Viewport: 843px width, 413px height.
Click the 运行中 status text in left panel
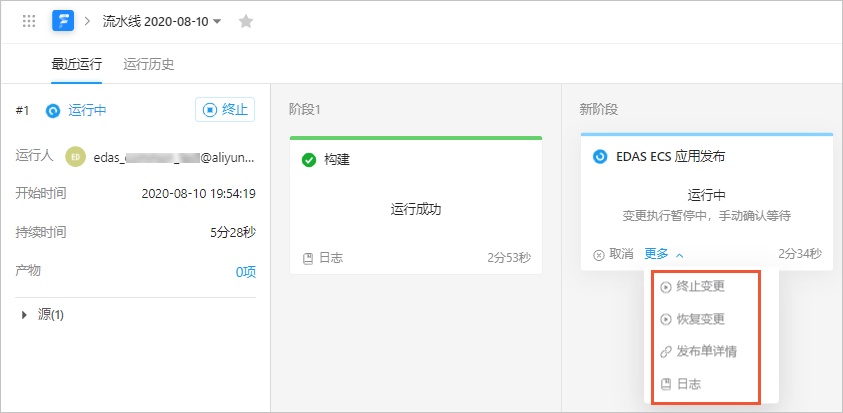(x=87, y=111)
